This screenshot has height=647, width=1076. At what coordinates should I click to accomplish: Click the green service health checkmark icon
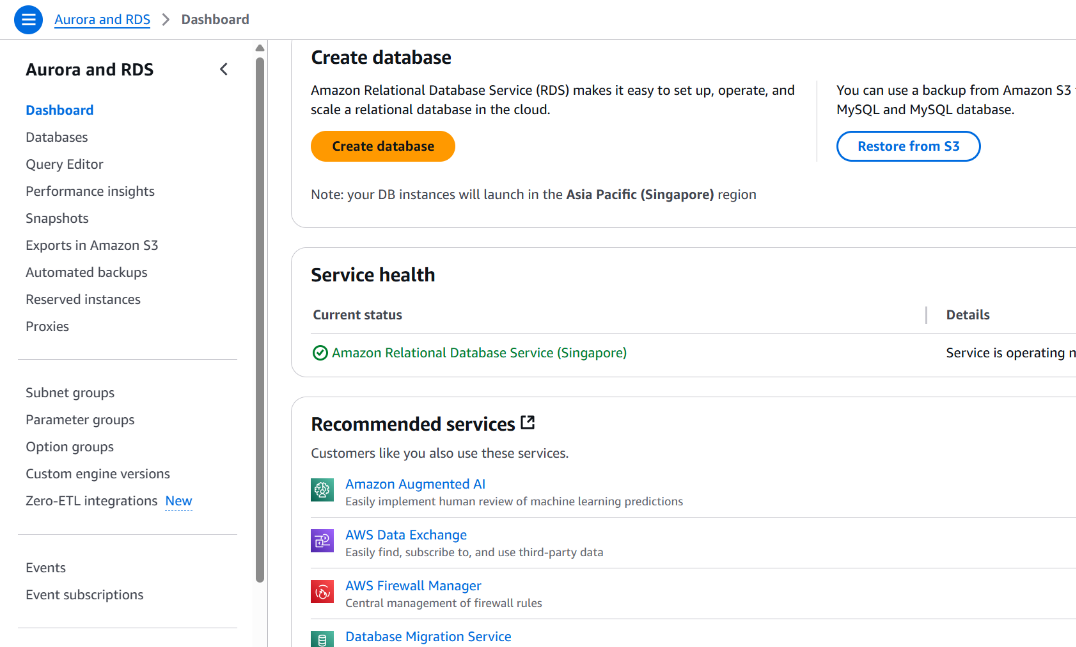[x=320, y=353]
